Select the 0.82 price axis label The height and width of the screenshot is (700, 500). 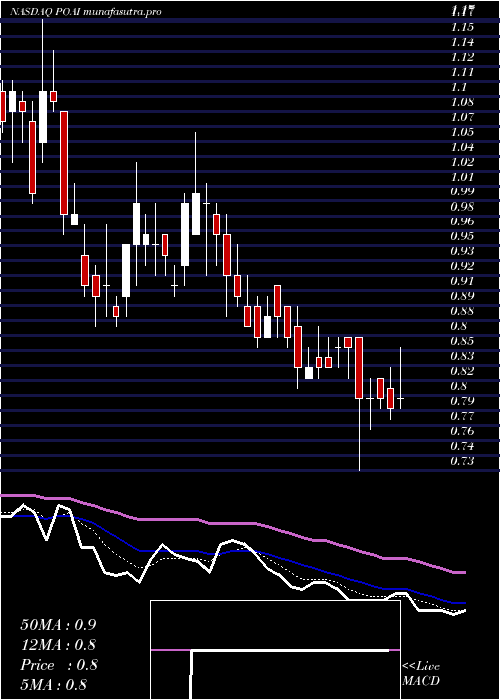(x=462, y=371)
